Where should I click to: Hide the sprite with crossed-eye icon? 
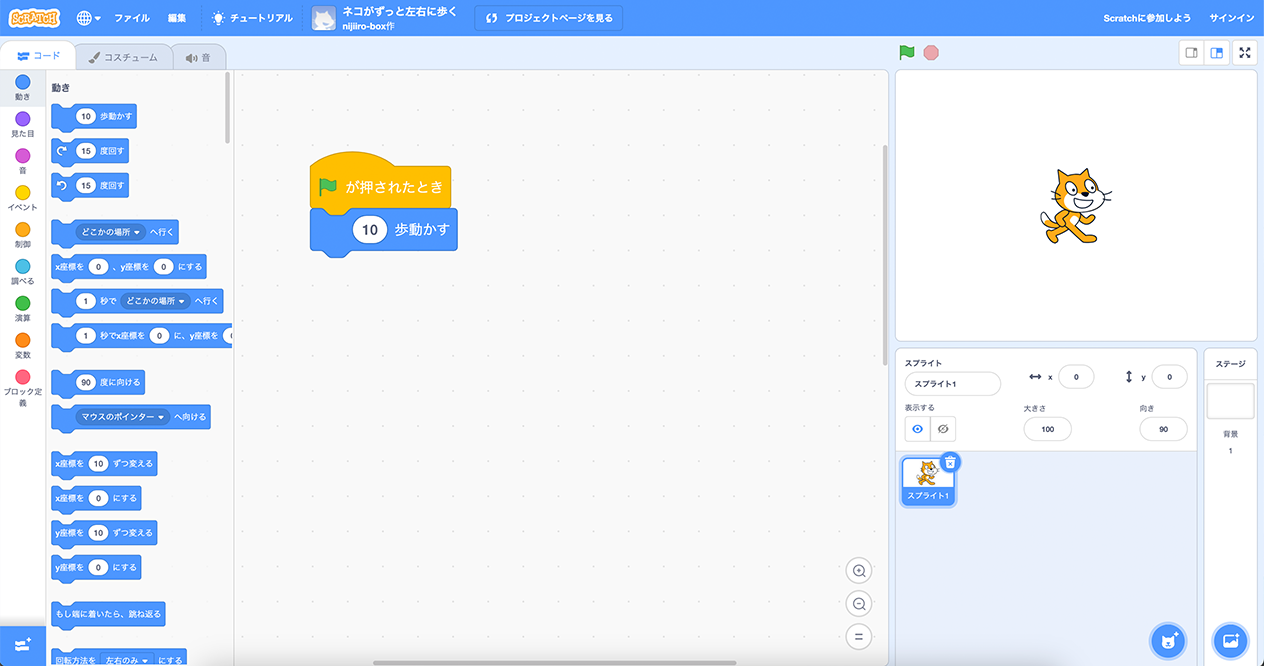coord(943,429)
